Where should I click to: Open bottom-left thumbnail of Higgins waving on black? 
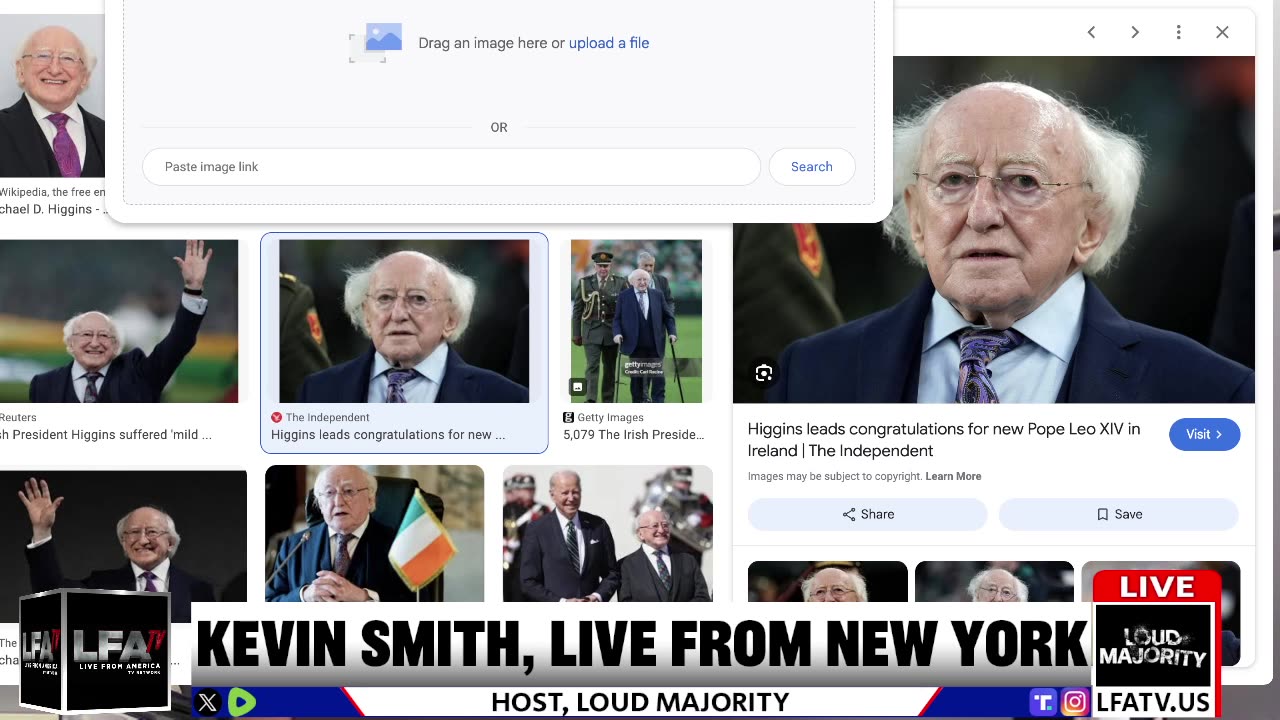(x=123, y=535)
